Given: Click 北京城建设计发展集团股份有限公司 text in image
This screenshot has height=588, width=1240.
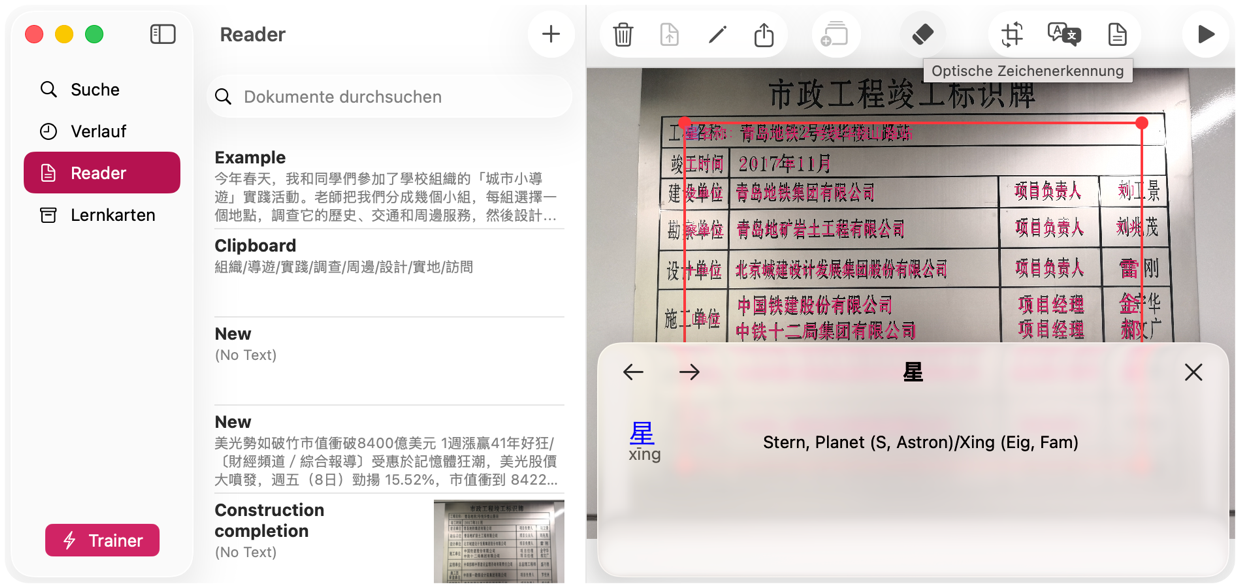Looking at the screenshot, I should [841, 269].
